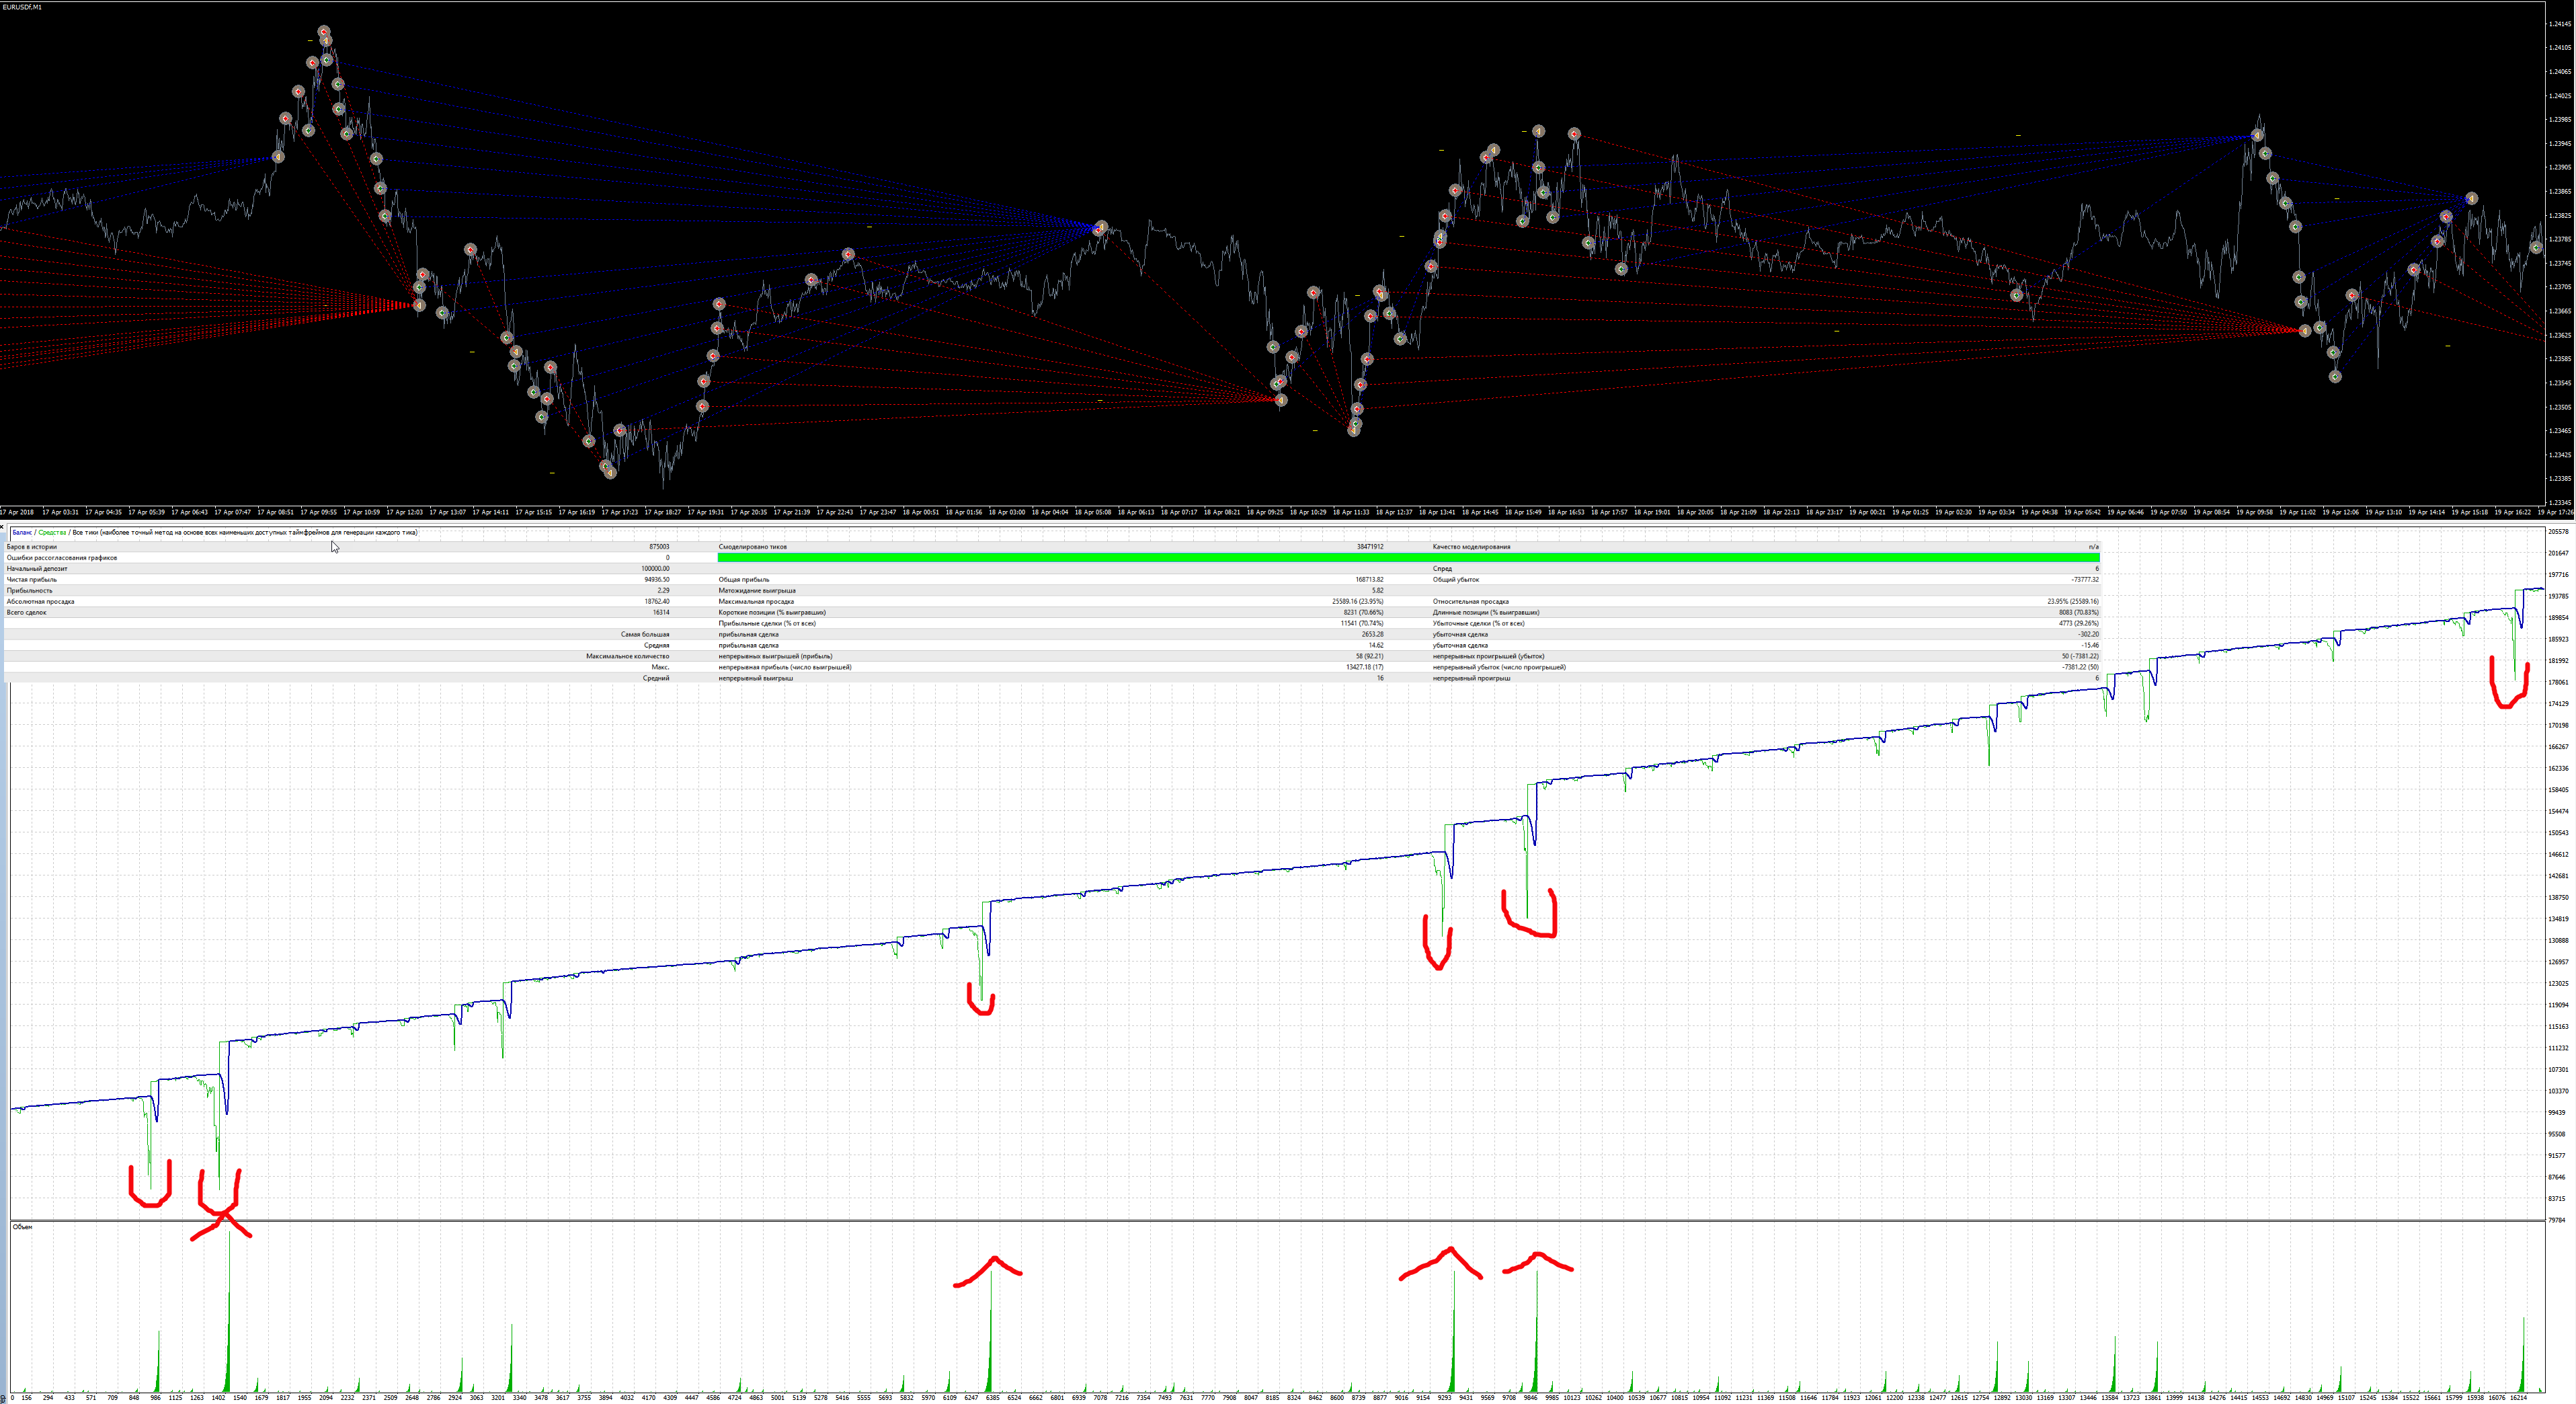Click expected payoff value 5.82
Screen dimensions: 2576x1404
pyautogui.click(x=1377, y=591)
